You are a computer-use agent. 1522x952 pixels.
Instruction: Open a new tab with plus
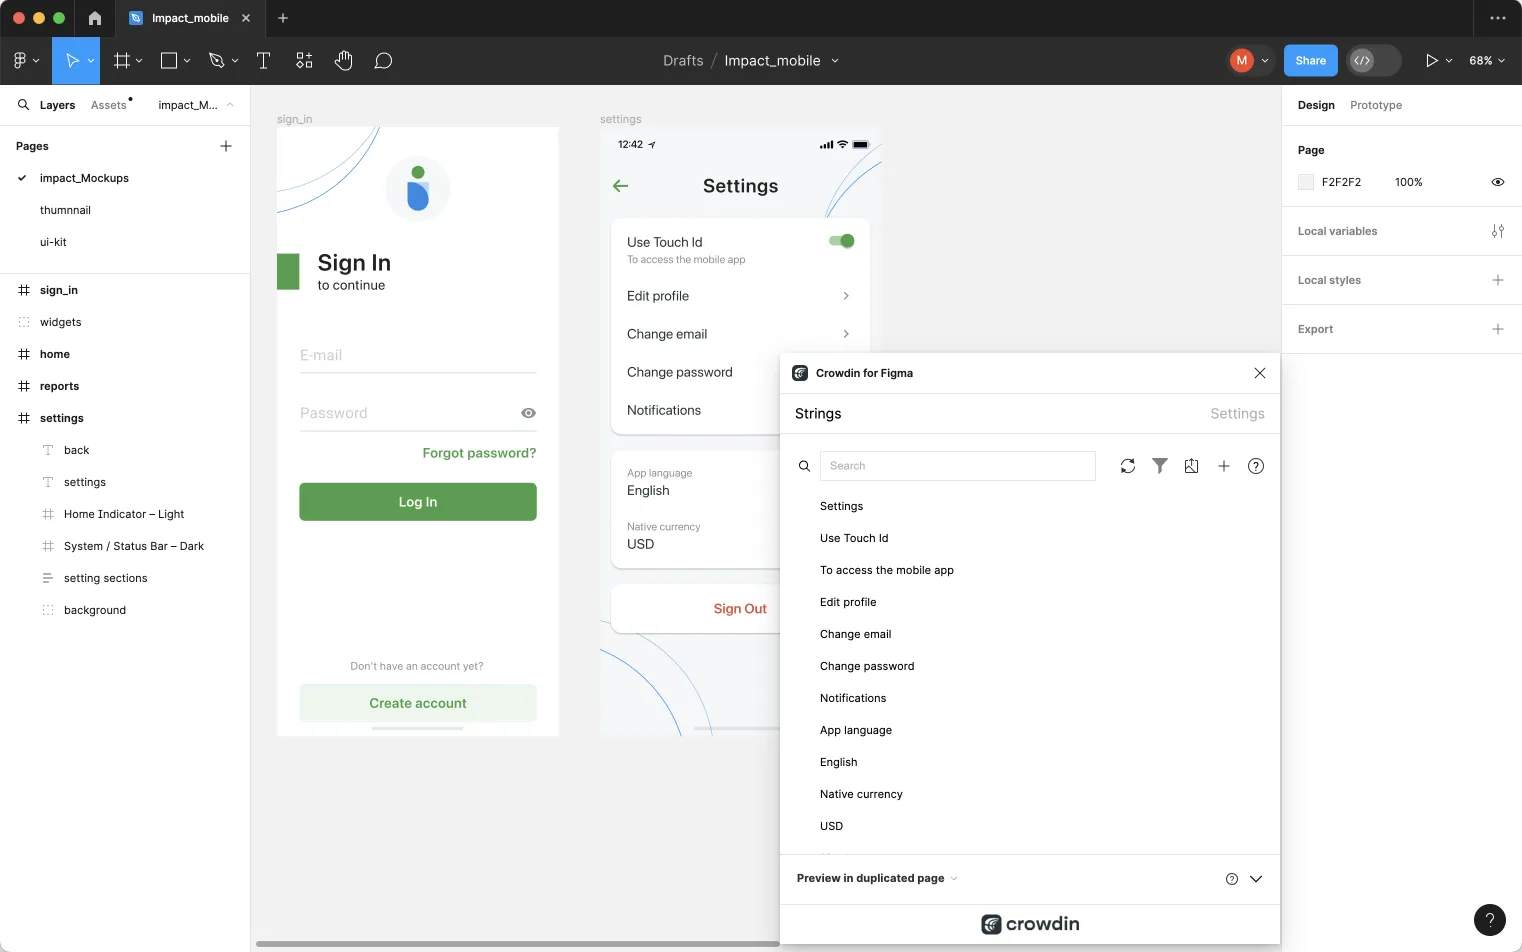(x=283, y=18)
